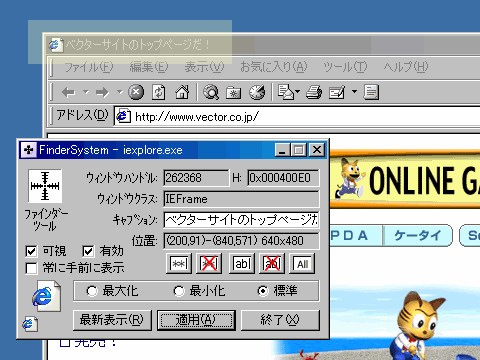Click the 最新表示(R) refresh button
This screenshot has height=360, width=480.
point(112,320)
